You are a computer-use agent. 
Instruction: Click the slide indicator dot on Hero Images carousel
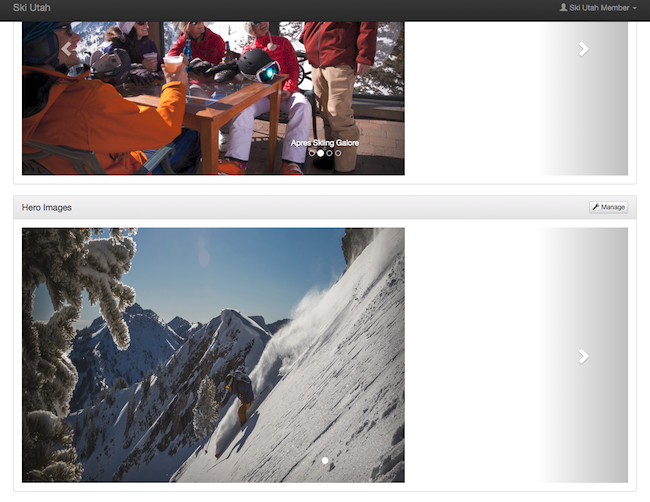coord(325,460)
